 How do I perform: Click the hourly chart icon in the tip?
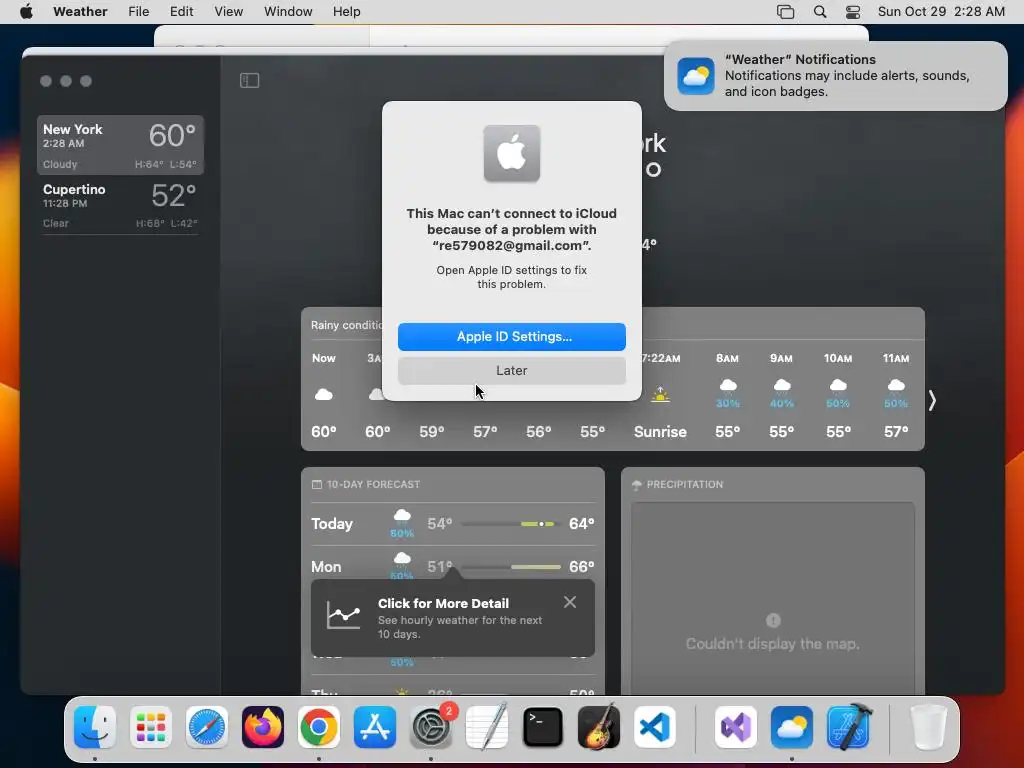click(344, 615)
